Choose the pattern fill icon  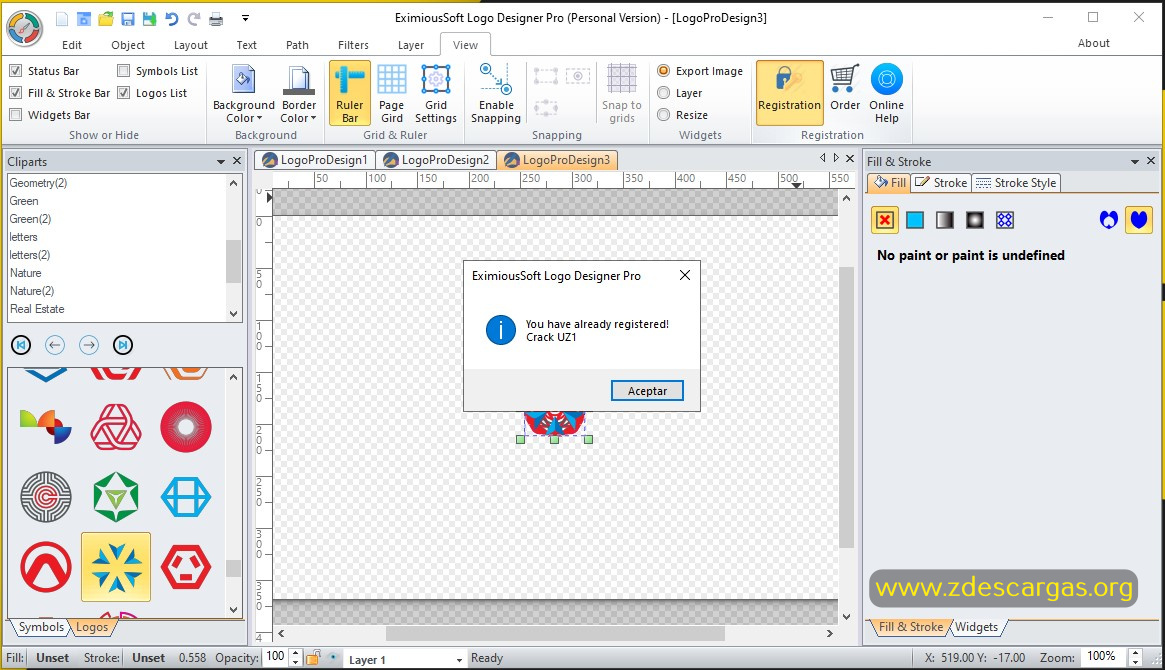coord(1005,220)
